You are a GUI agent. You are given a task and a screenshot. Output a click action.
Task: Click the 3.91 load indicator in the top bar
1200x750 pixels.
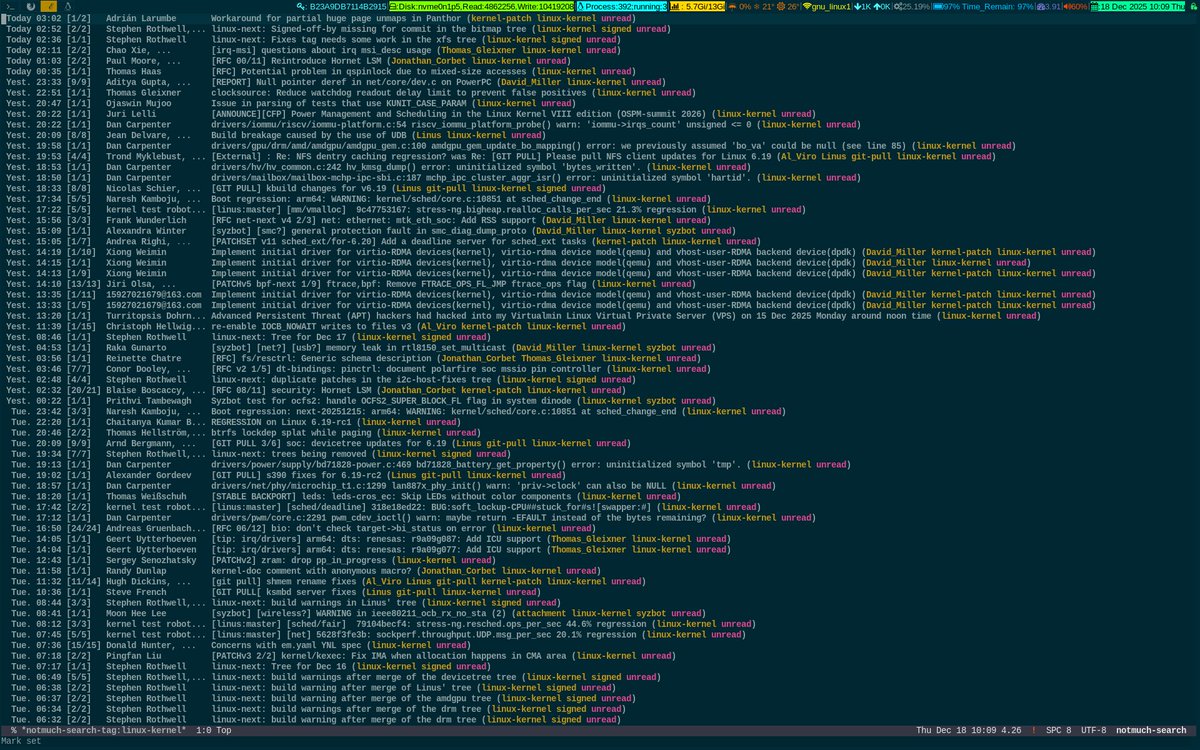(1049, 7)
